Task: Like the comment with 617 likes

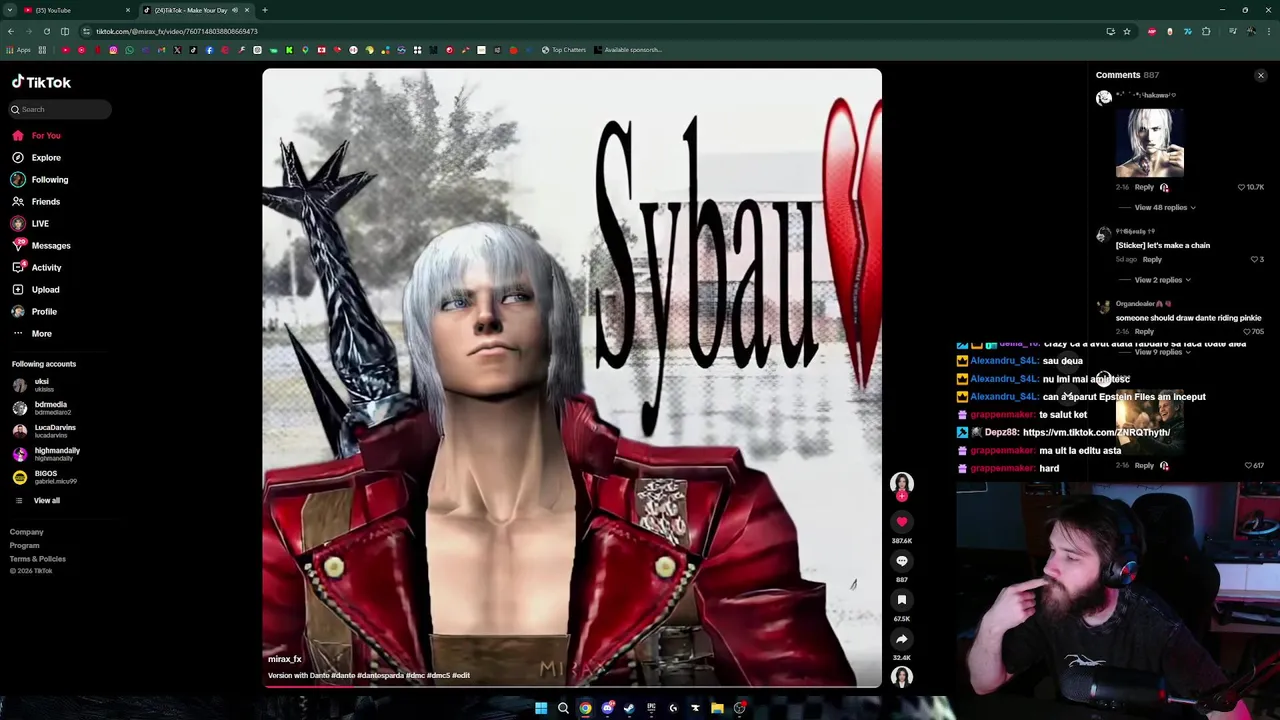Action: pyautogui.click(x=1254, y=466)
